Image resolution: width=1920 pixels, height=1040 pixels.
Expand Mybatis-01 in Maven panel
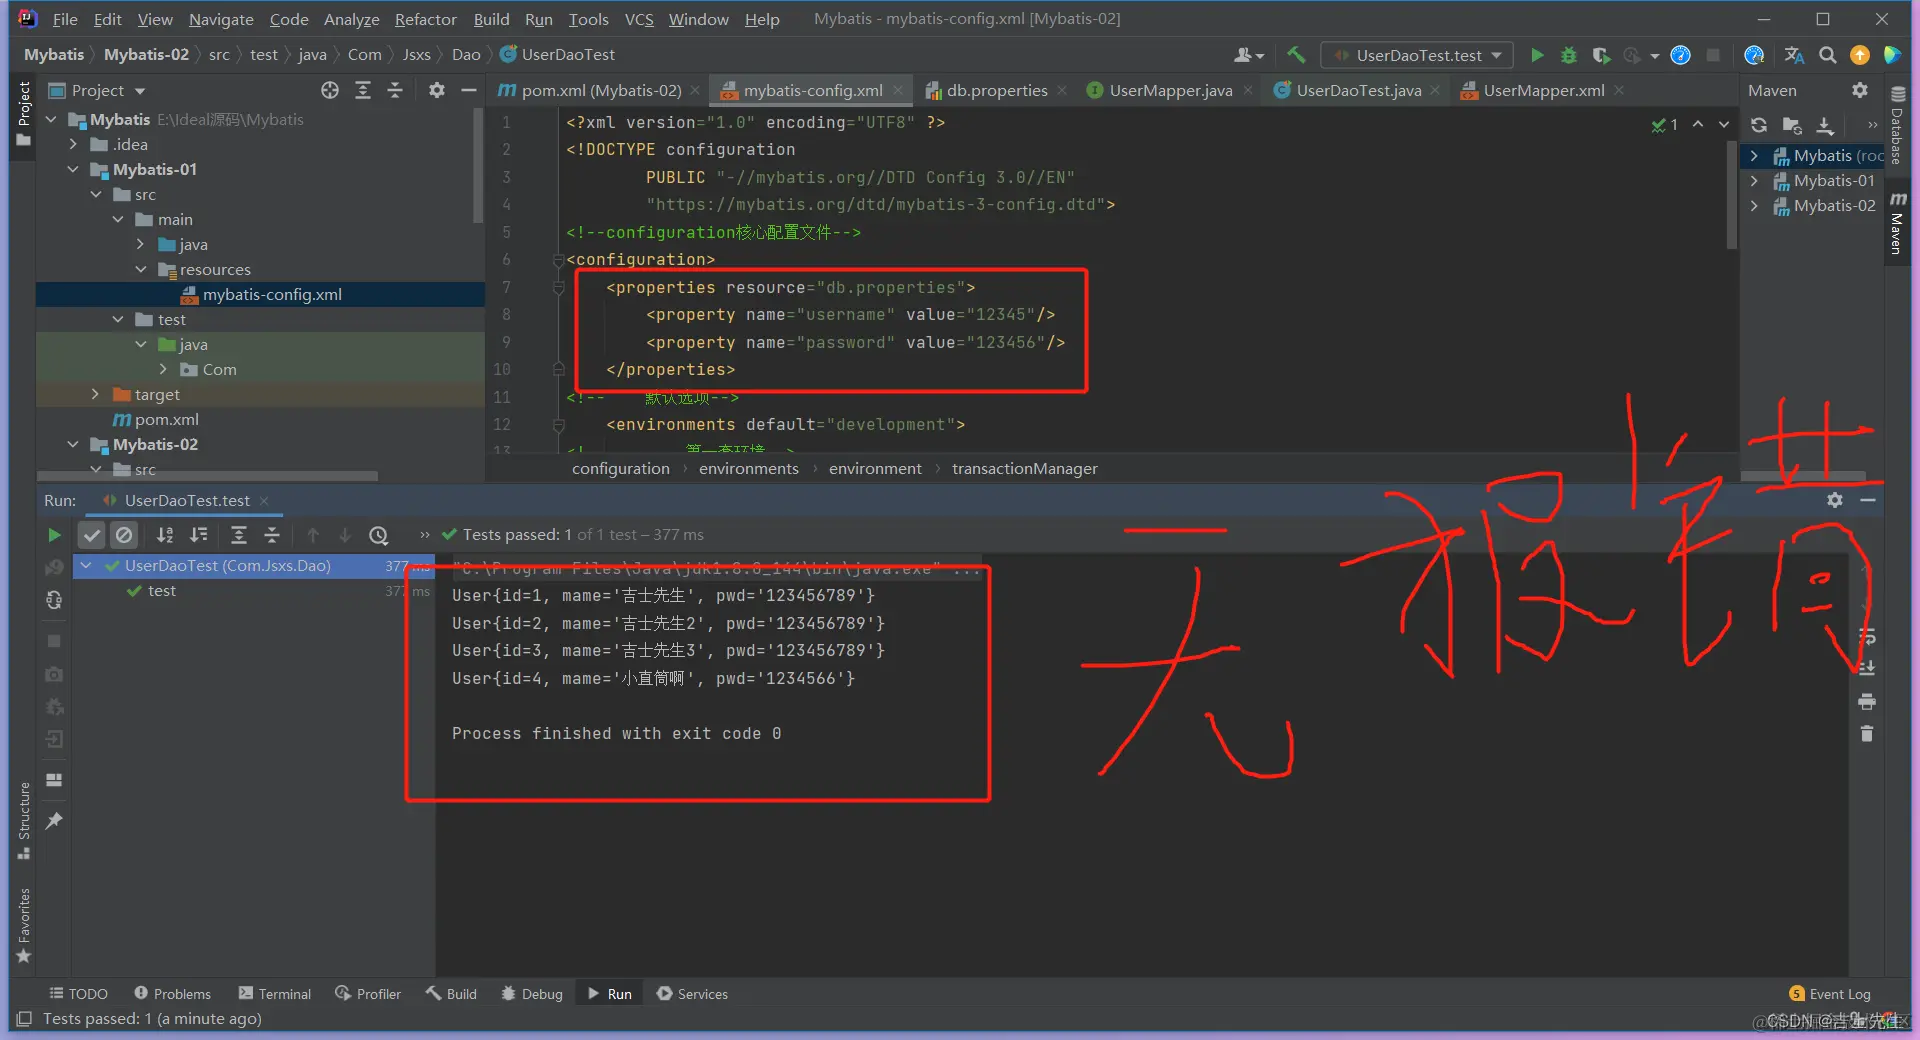[1754, 180]
